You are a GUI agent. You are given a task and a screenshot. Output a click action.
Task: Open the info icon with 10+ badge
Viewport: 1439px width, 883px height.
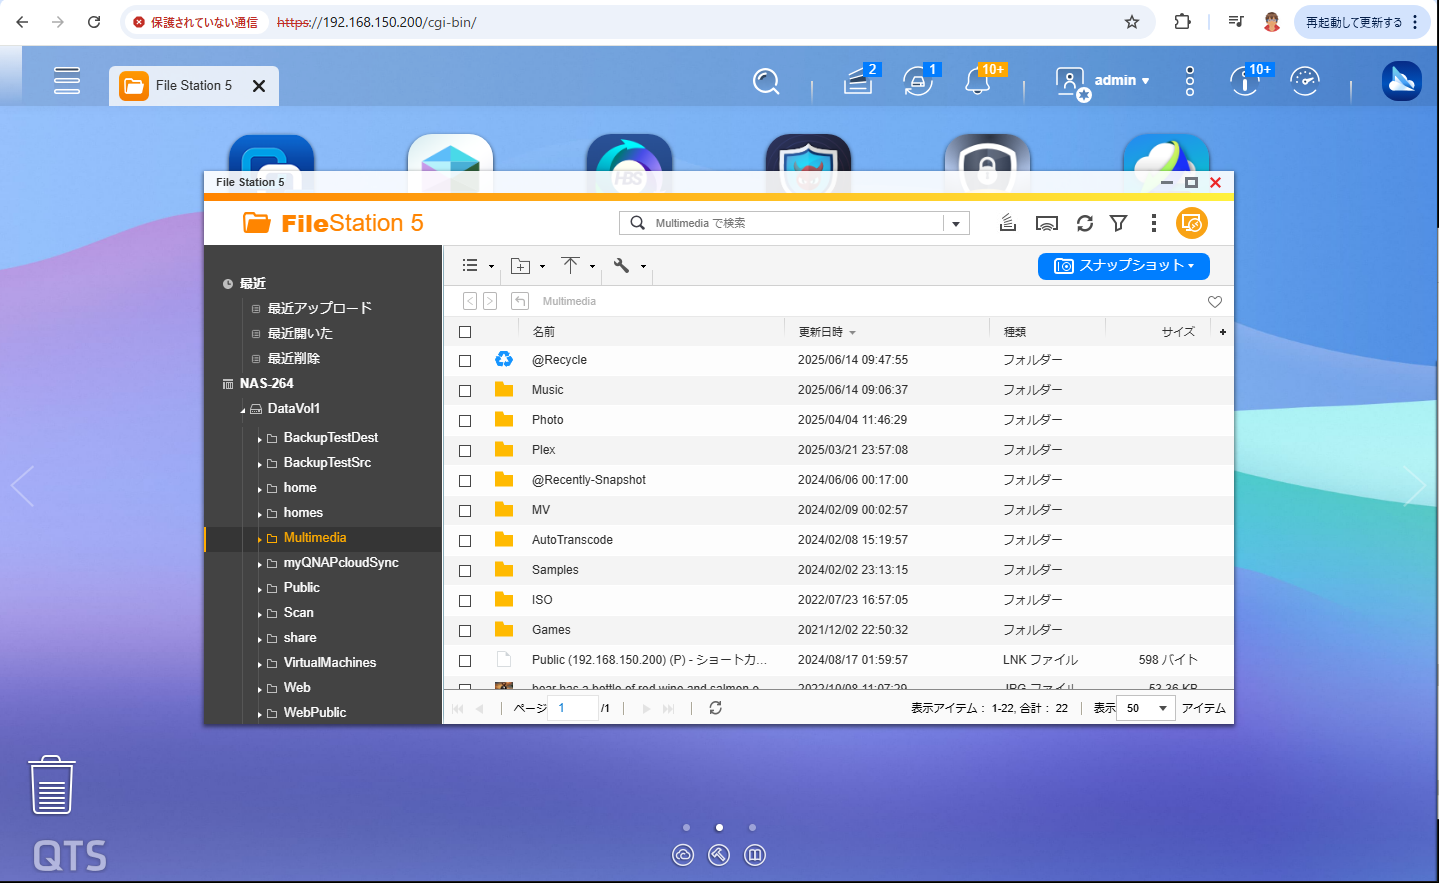pos(1245,80)
